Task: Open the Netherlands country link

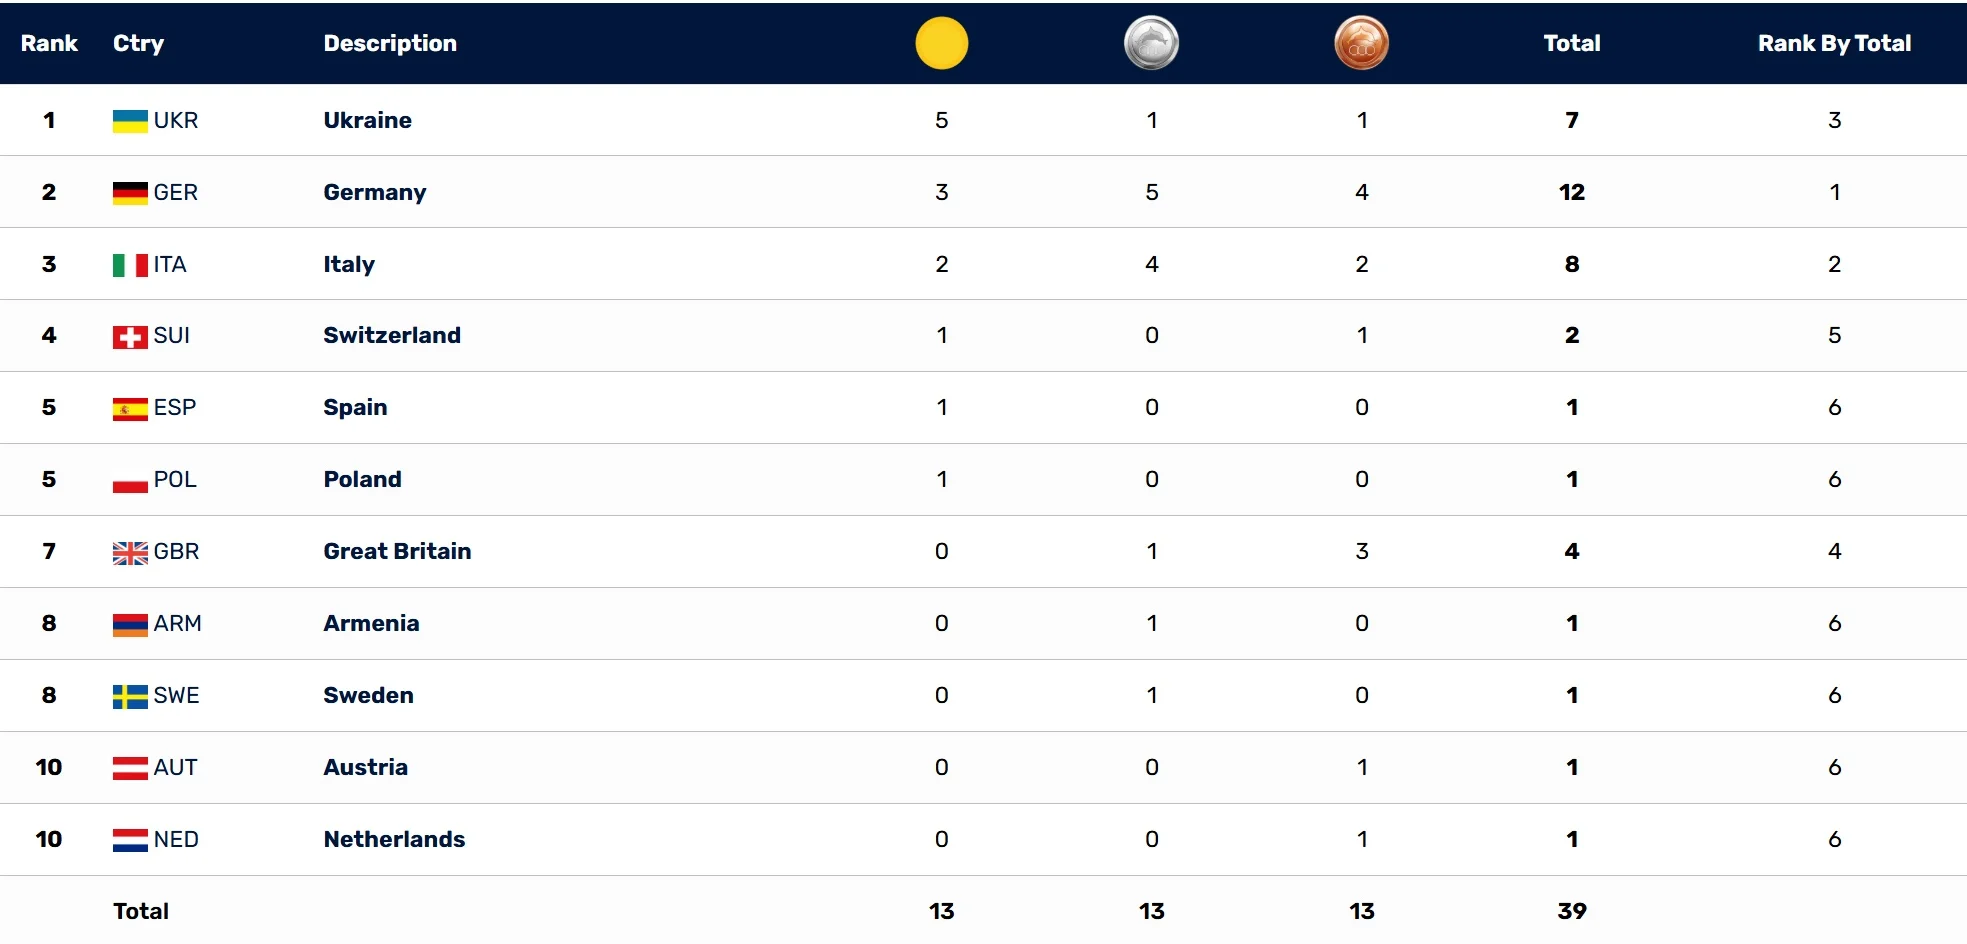Action: (x=394, y=839)
